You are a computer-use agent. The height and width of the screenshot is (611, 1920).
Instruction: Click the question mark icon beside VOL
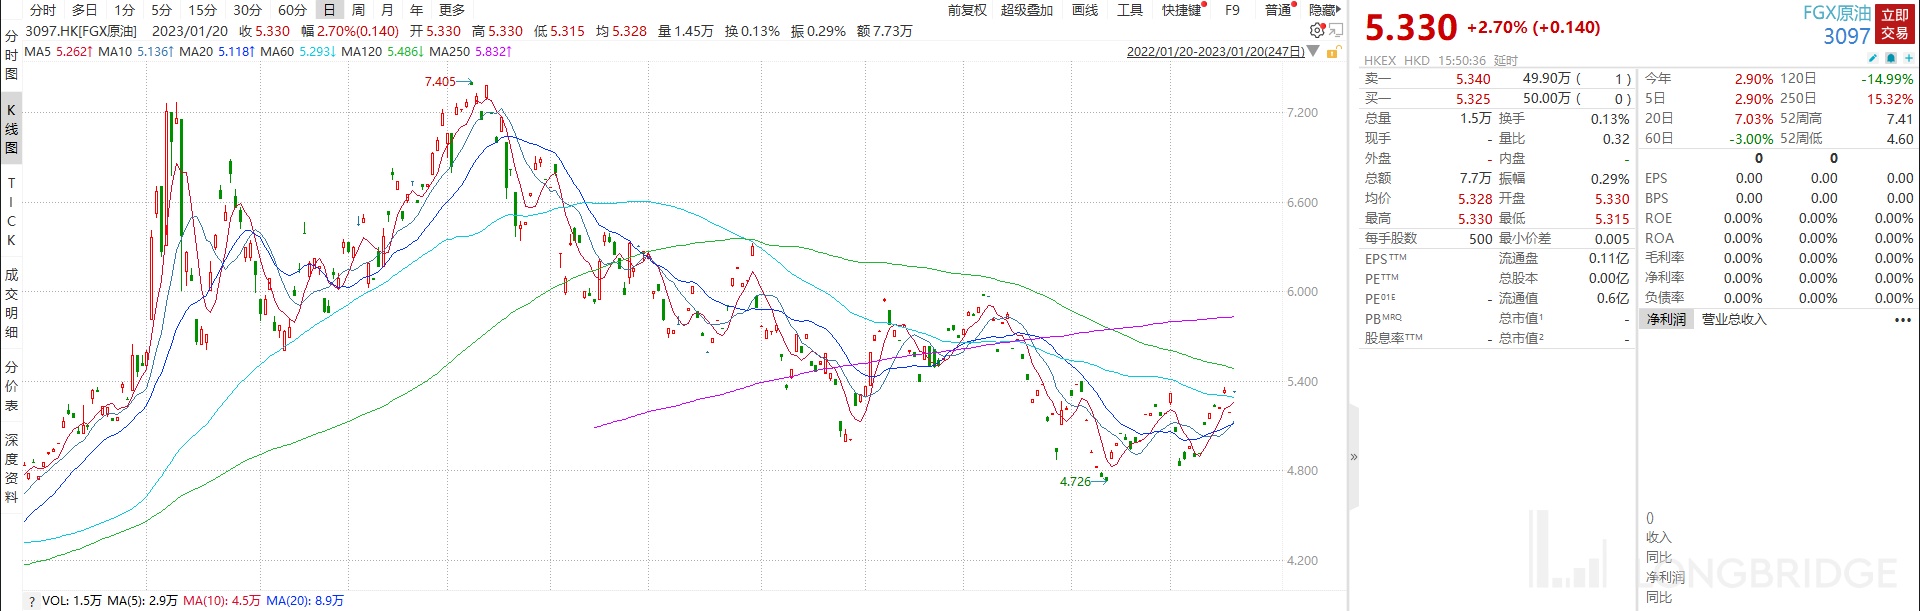32,601
